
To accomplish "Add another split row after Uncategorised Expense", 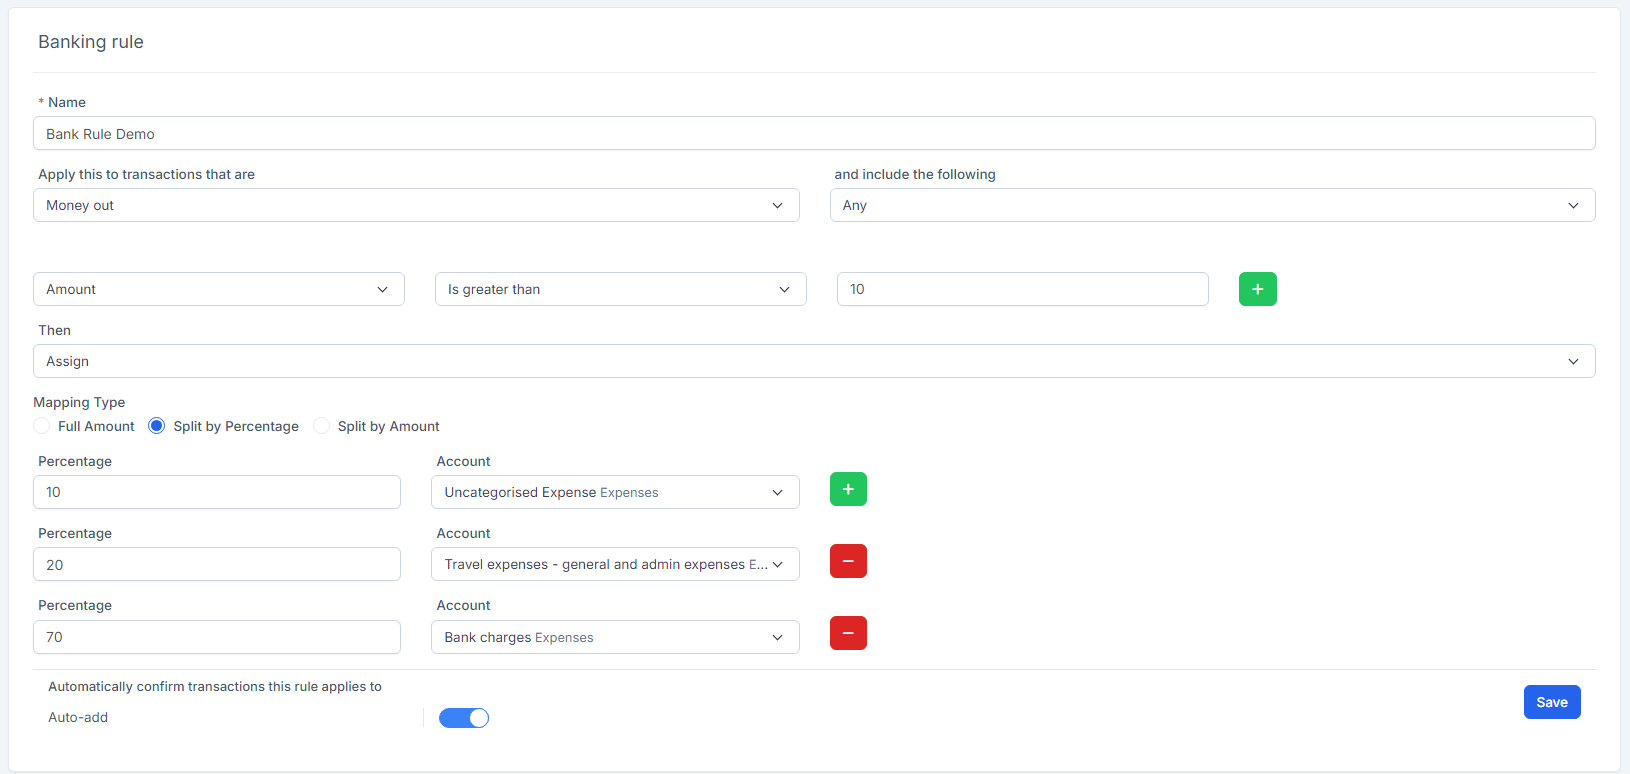I will (848, 489).
